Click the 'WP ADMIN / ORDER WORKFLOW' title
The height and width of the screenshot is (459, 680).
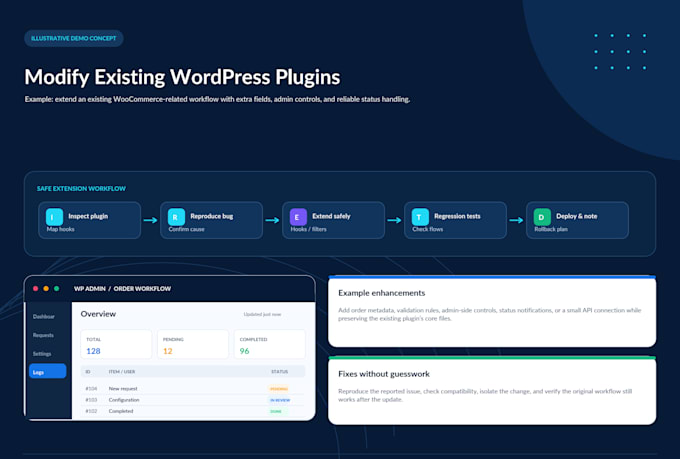122,289
